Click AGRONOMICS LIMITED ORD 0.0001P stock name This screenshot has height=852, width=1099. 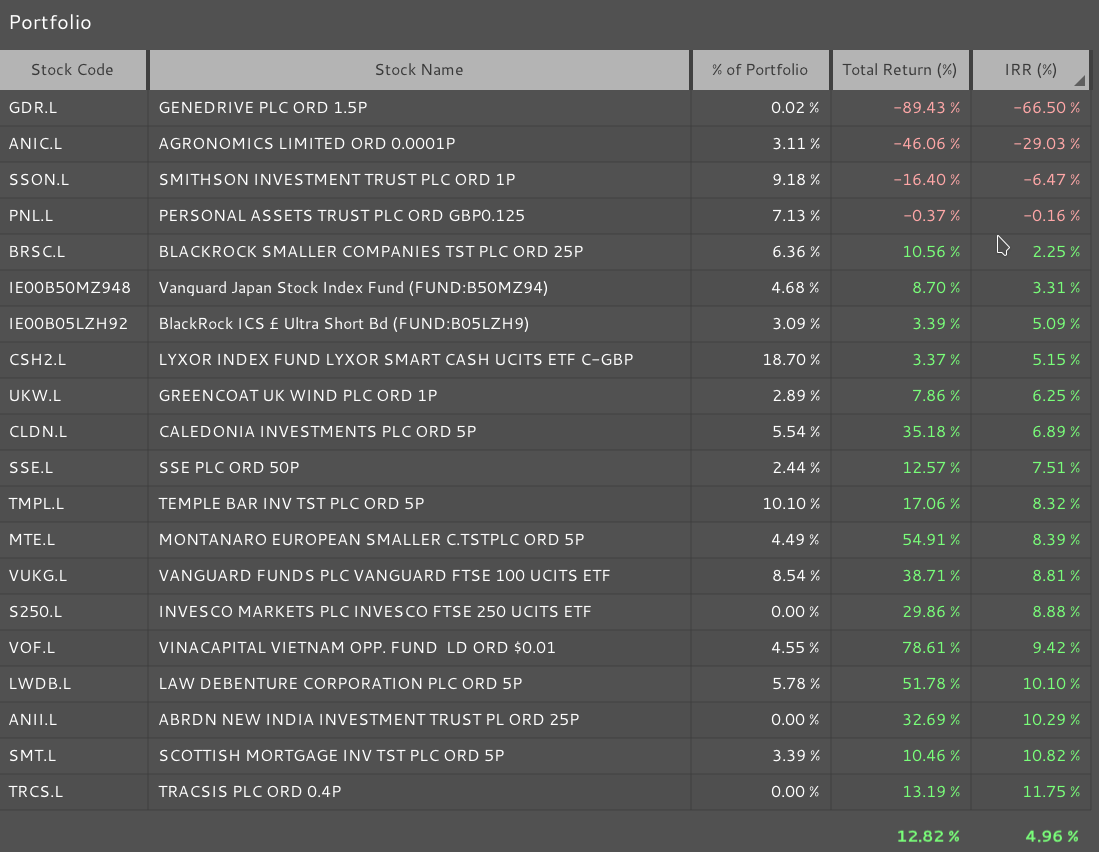point(307,144)
